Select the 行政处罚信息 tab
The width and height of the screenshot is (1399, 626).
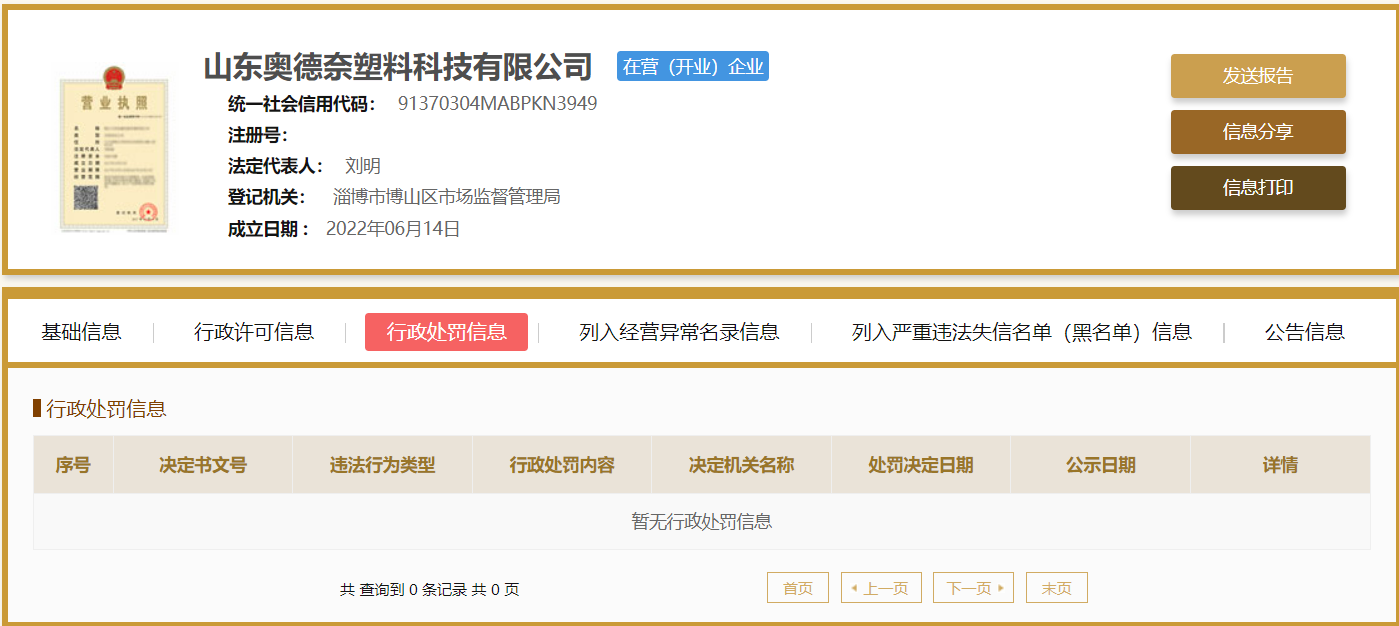click(x=446, y=332)
